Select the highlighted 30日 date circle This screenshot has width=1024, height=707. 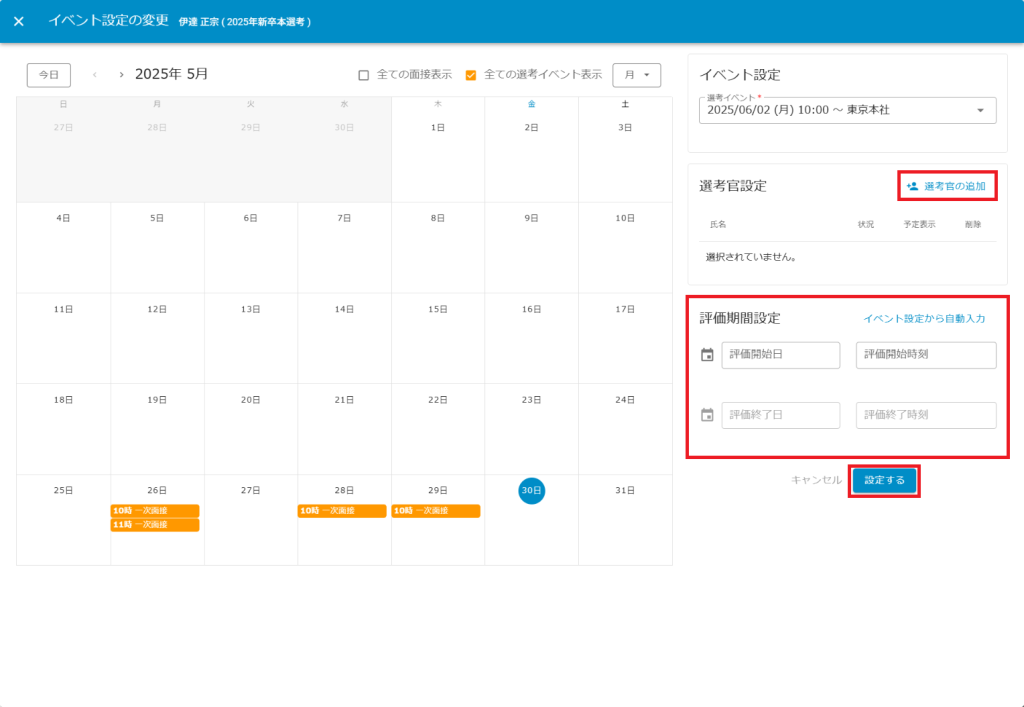[x=531, y=490]
